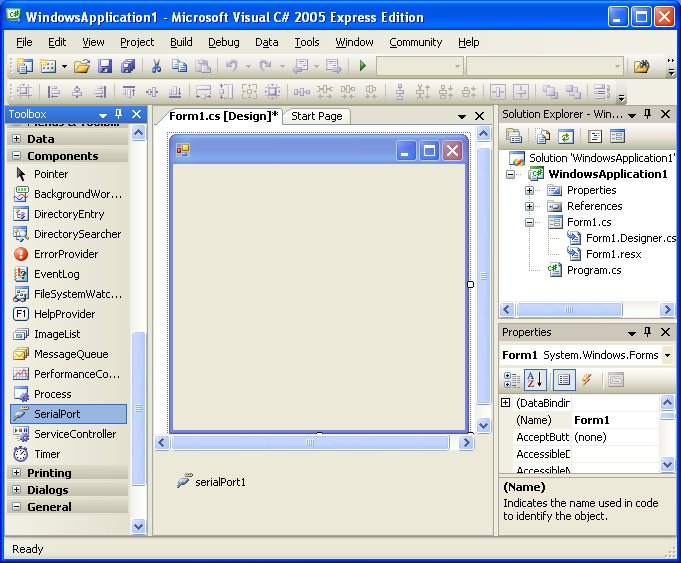681x563 pixels.
Task: Toggle Alphabetical sort in Properties panel
Action: pyautogui.click(x=536, y=380)
